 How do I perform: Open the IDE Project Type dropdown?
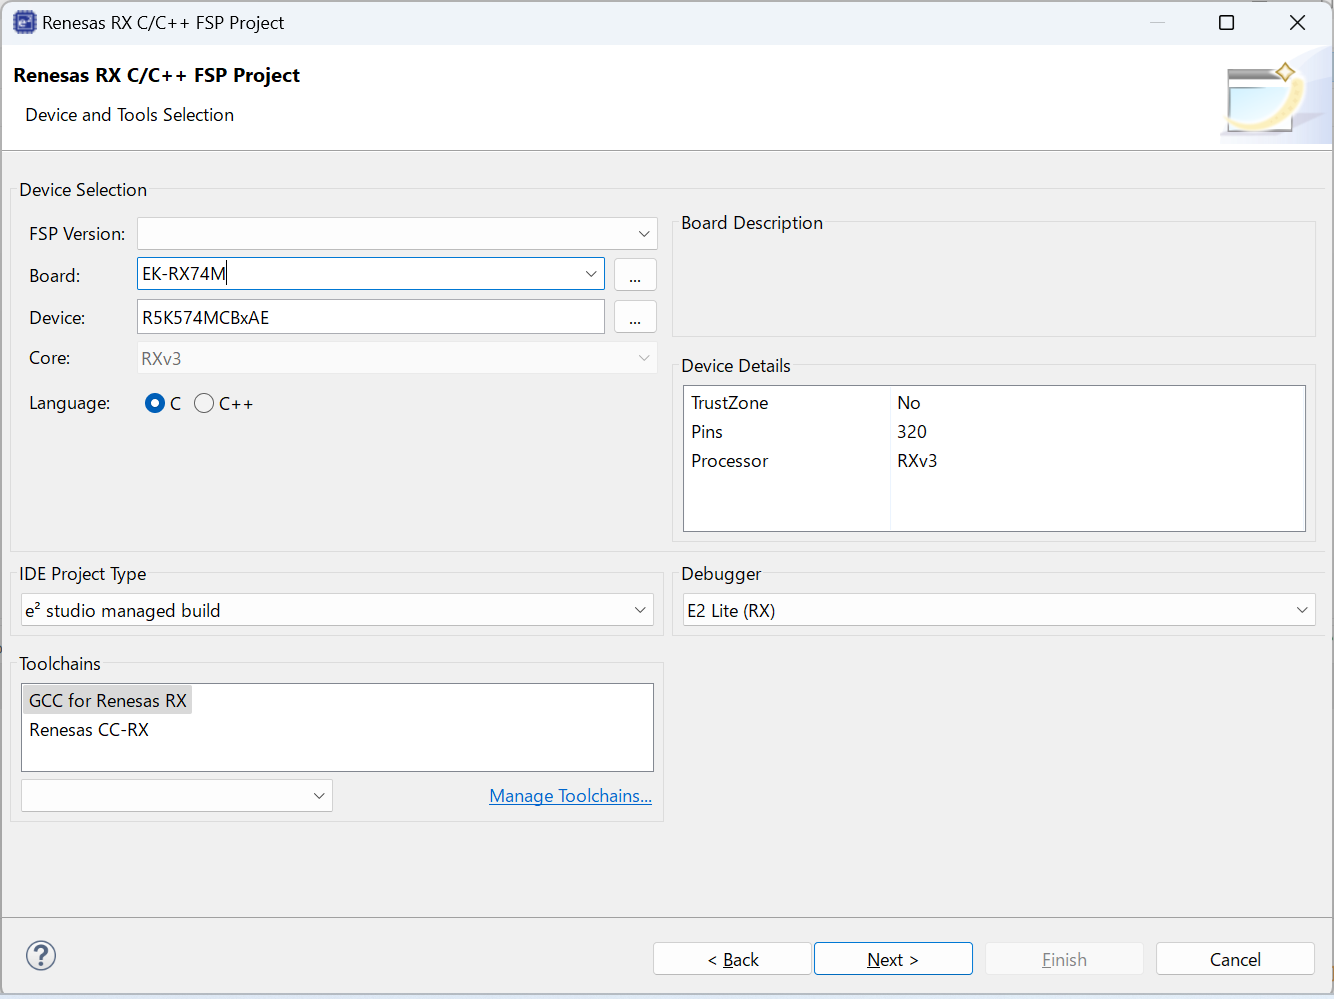(x=337, y=610)
